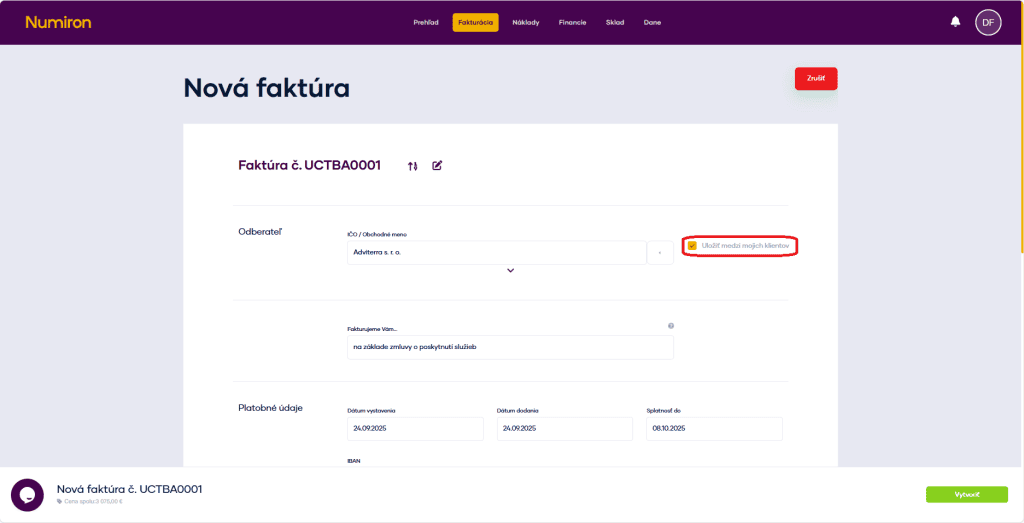The width and height of the screenshot is (1024, 523).
Task: Toggle Uložiť medzi mojich klientov checkbox
Action: [692, 246]
